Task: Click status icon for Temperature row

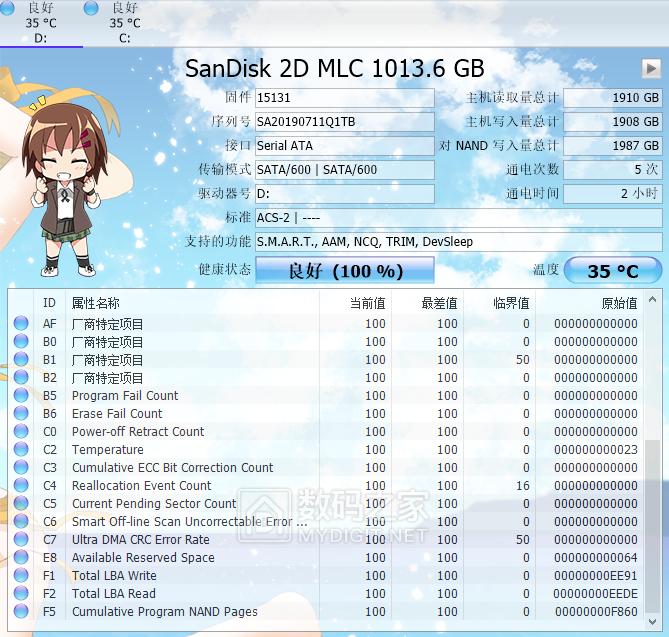Action: [21, 449]
